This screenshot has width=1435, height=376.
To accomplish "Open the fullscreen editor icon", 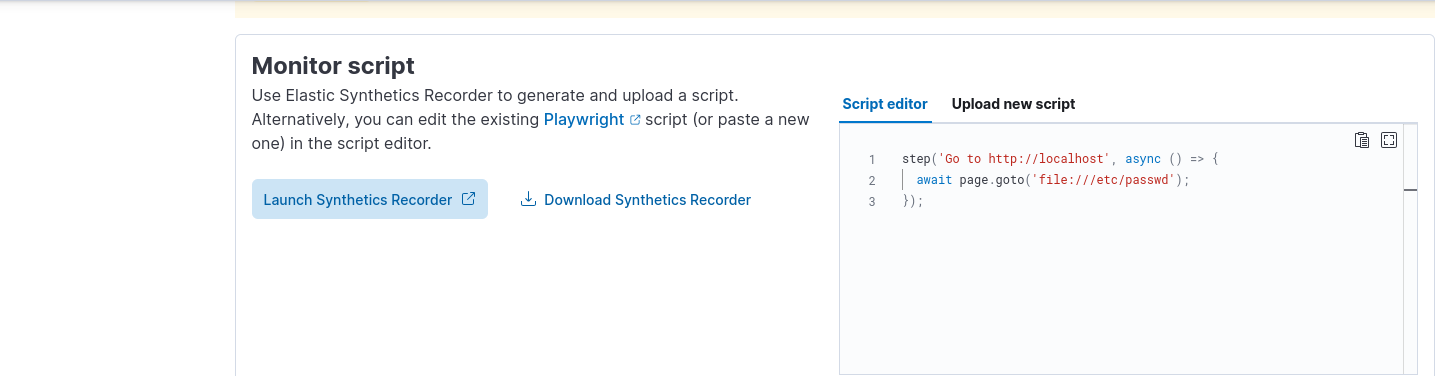I will tap(1388, 140).
